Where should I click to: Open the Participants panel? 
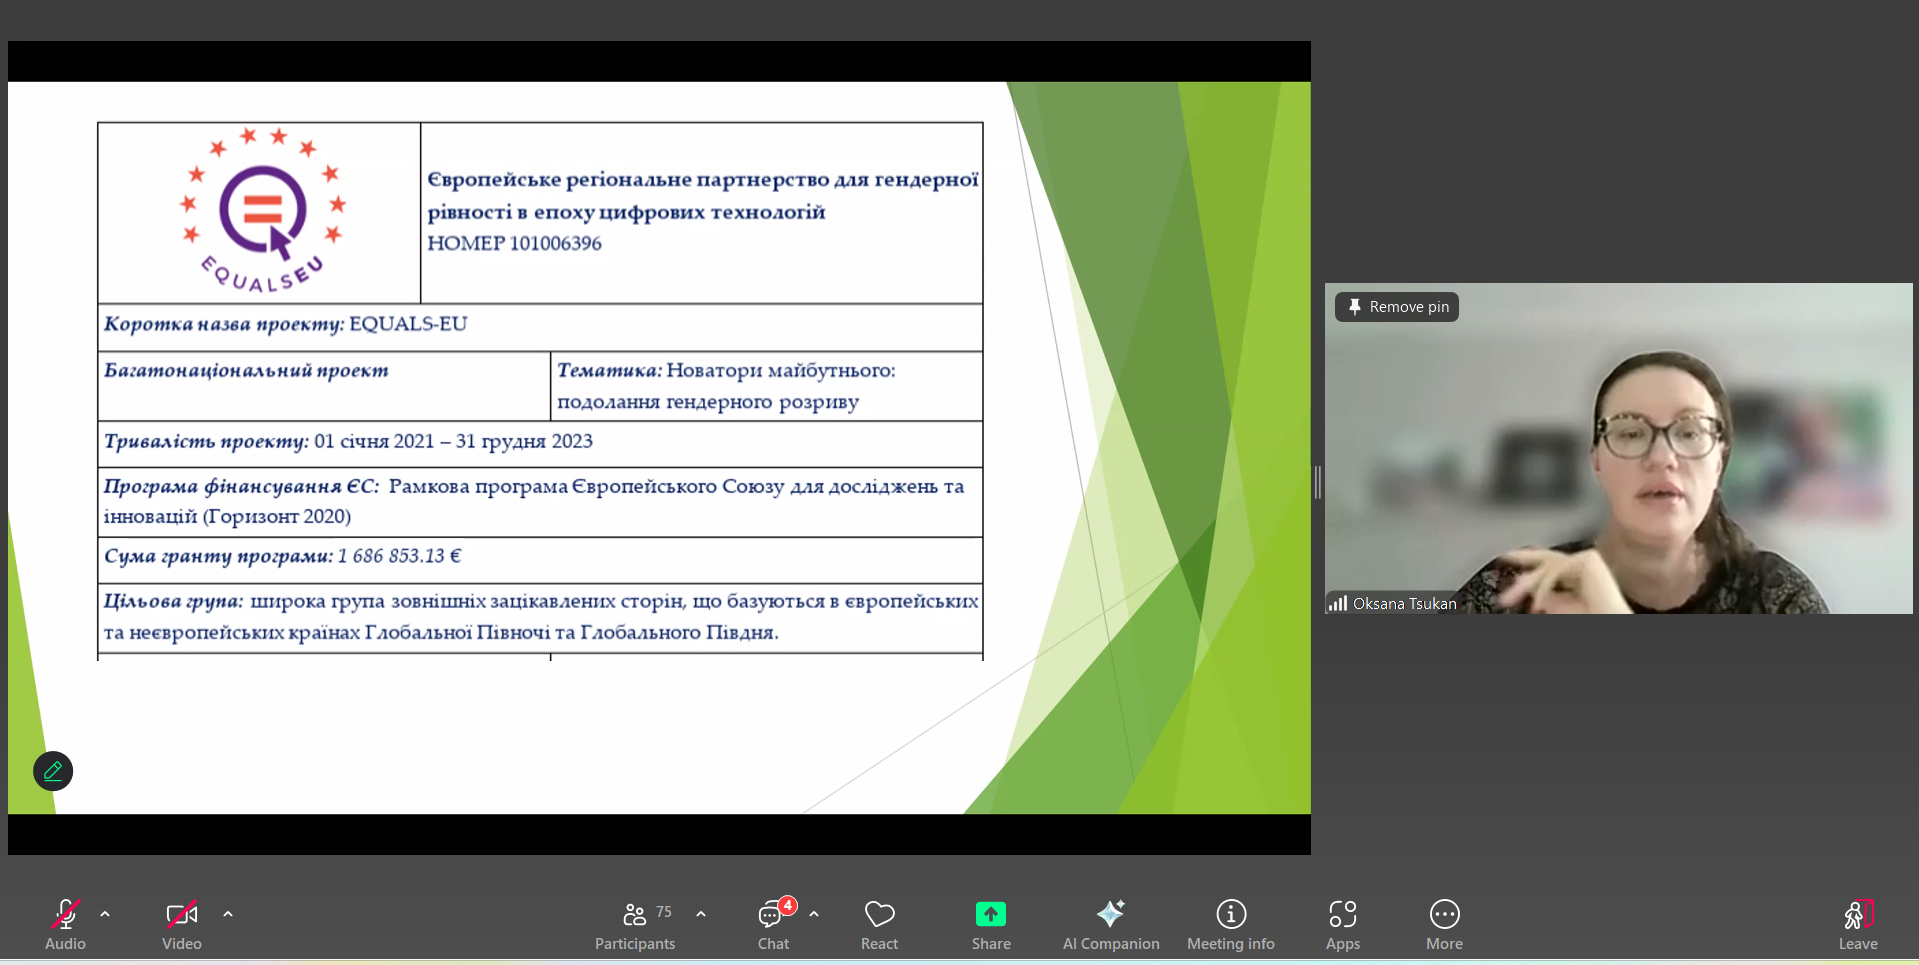[x=635, y=924]
